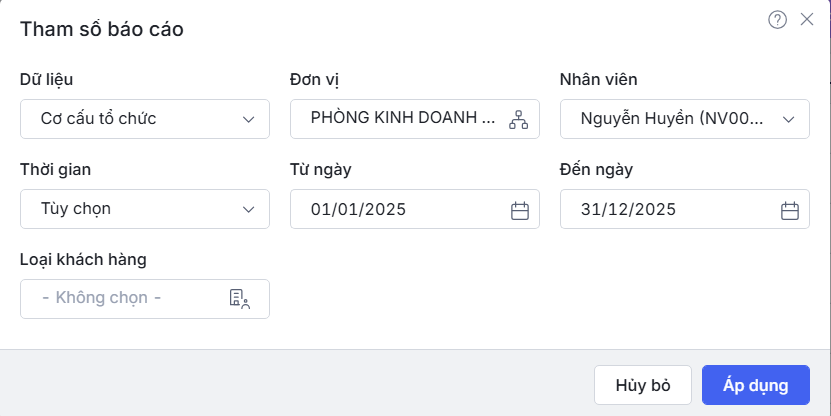Expand the Thời gian dropdown chevron
Image resolution: width=831 pixels, height=416 pixels.
click(249, 210)
